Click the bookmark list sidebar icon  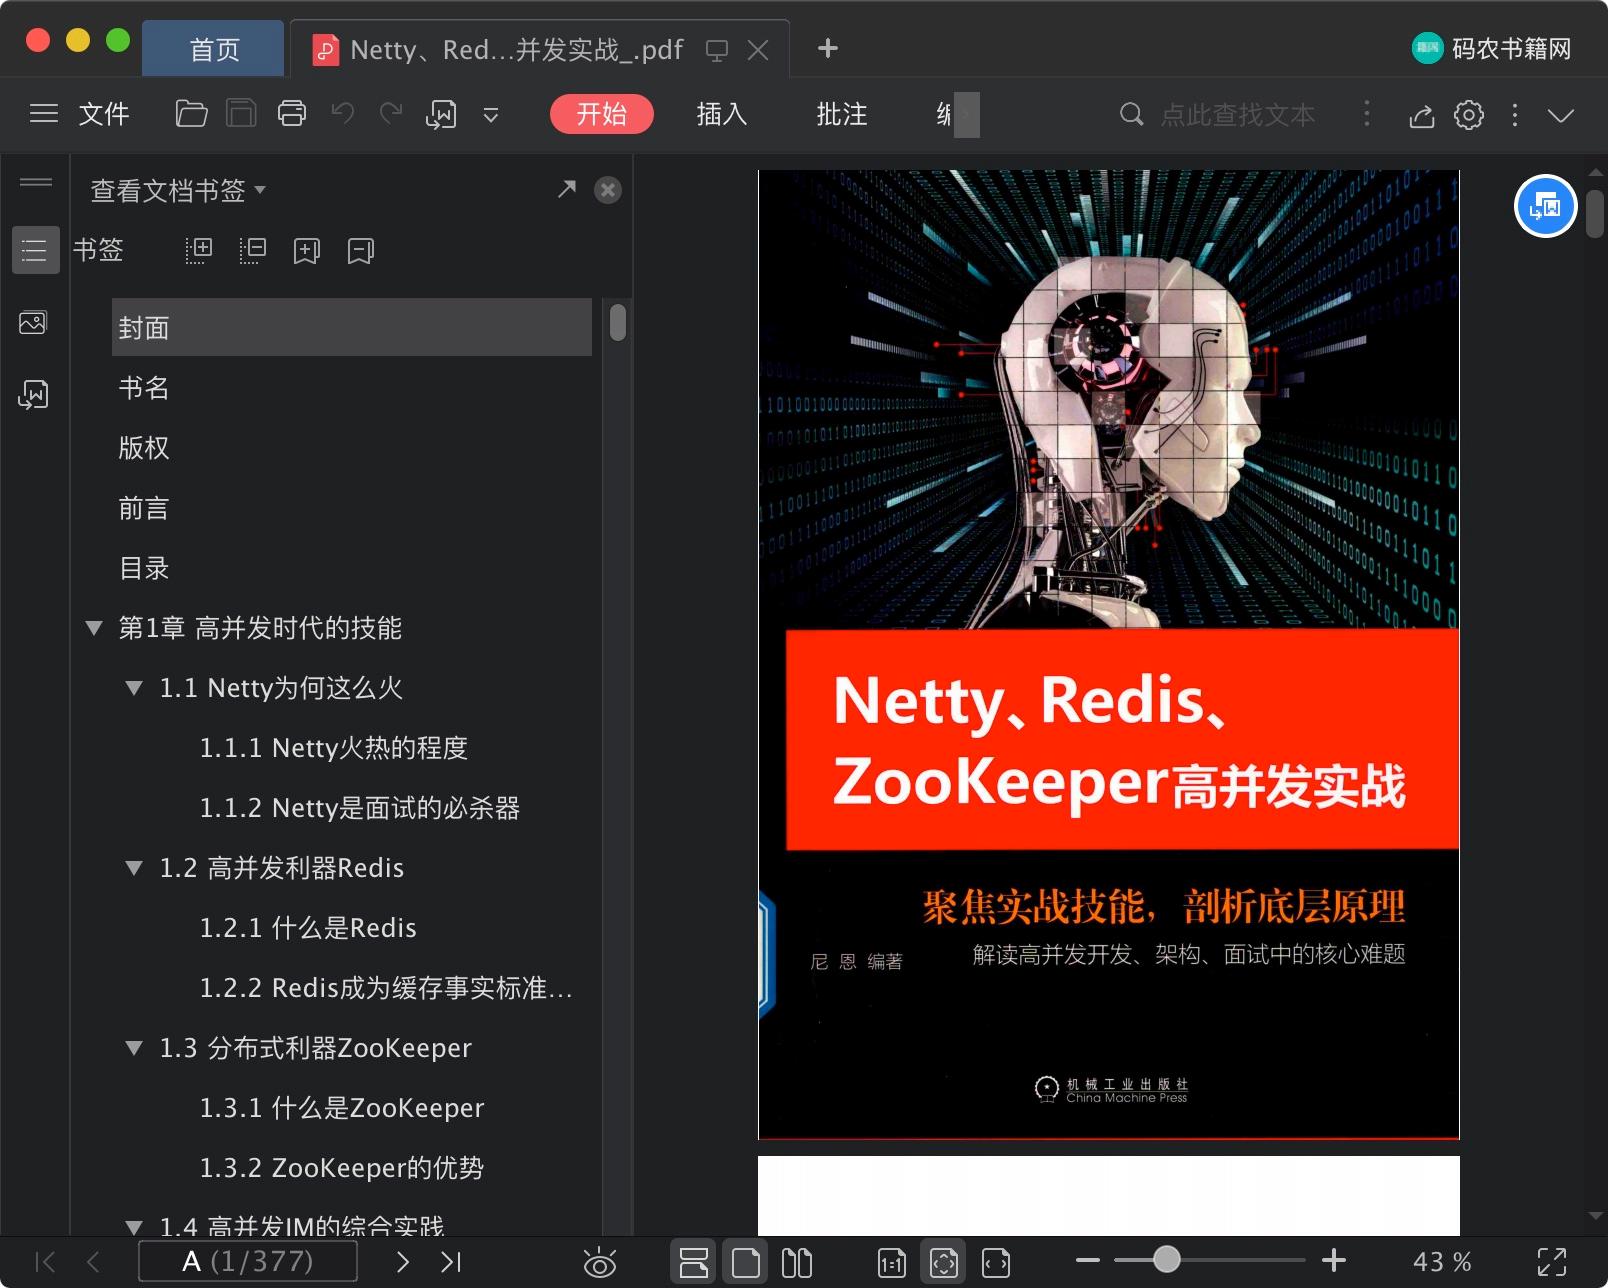pyautogui.click(x=35, y=250)
